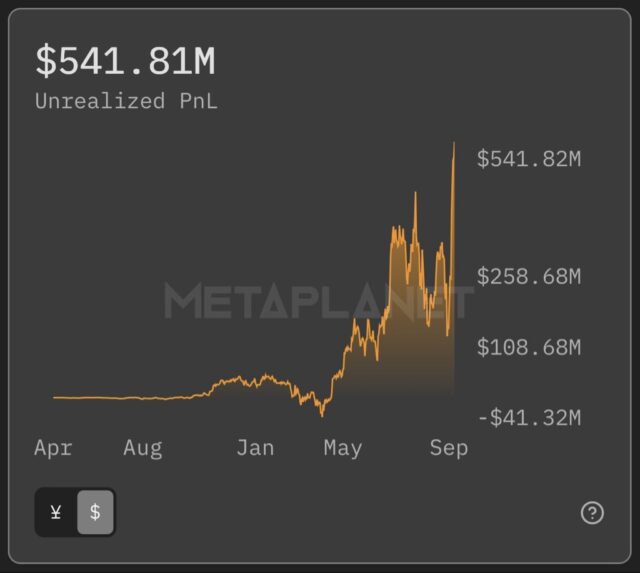Click the Apr label on the x-axis
This screenshot has height=573, width=640.
coord(53,448)
